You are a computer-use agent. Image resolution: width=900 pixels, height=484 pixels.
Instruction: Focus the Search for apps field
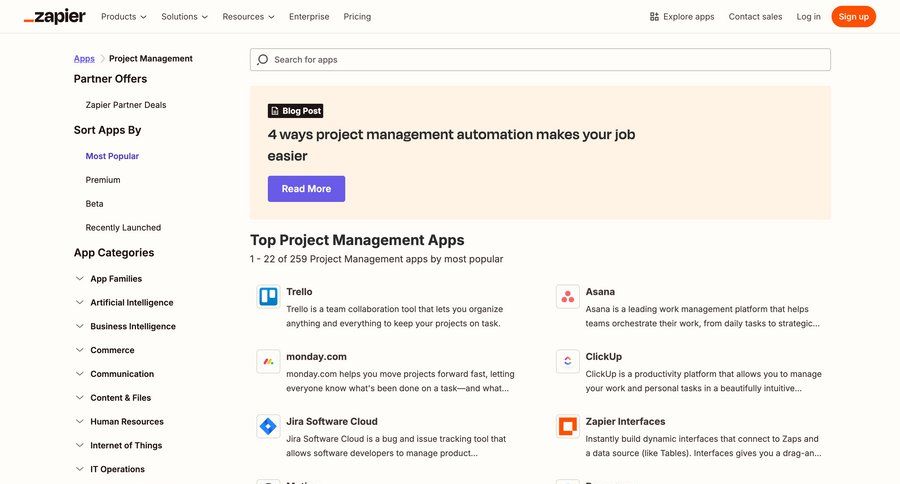click(540, 60)
